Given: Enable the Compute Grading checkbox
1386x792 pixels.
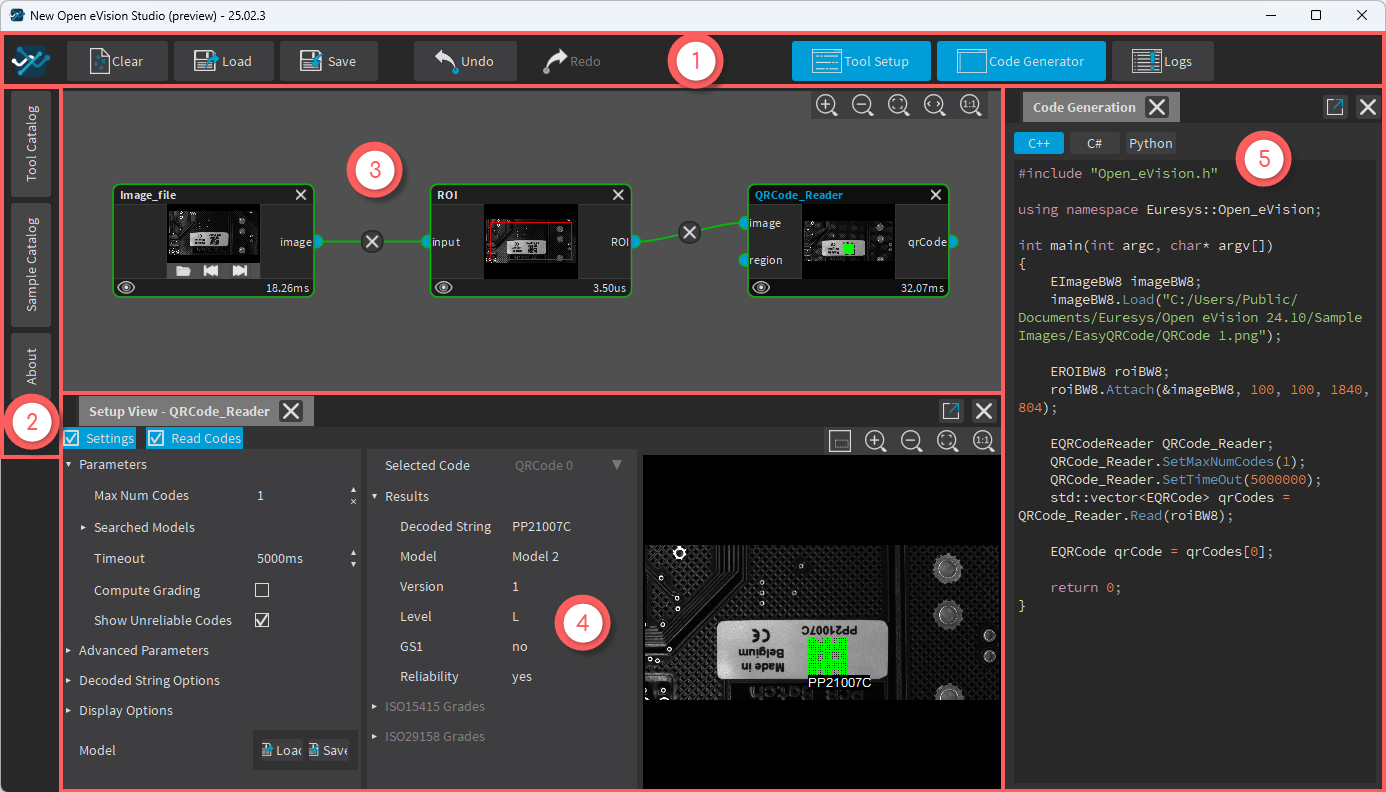Looking at the screenshot, I should tap(262, 590).
